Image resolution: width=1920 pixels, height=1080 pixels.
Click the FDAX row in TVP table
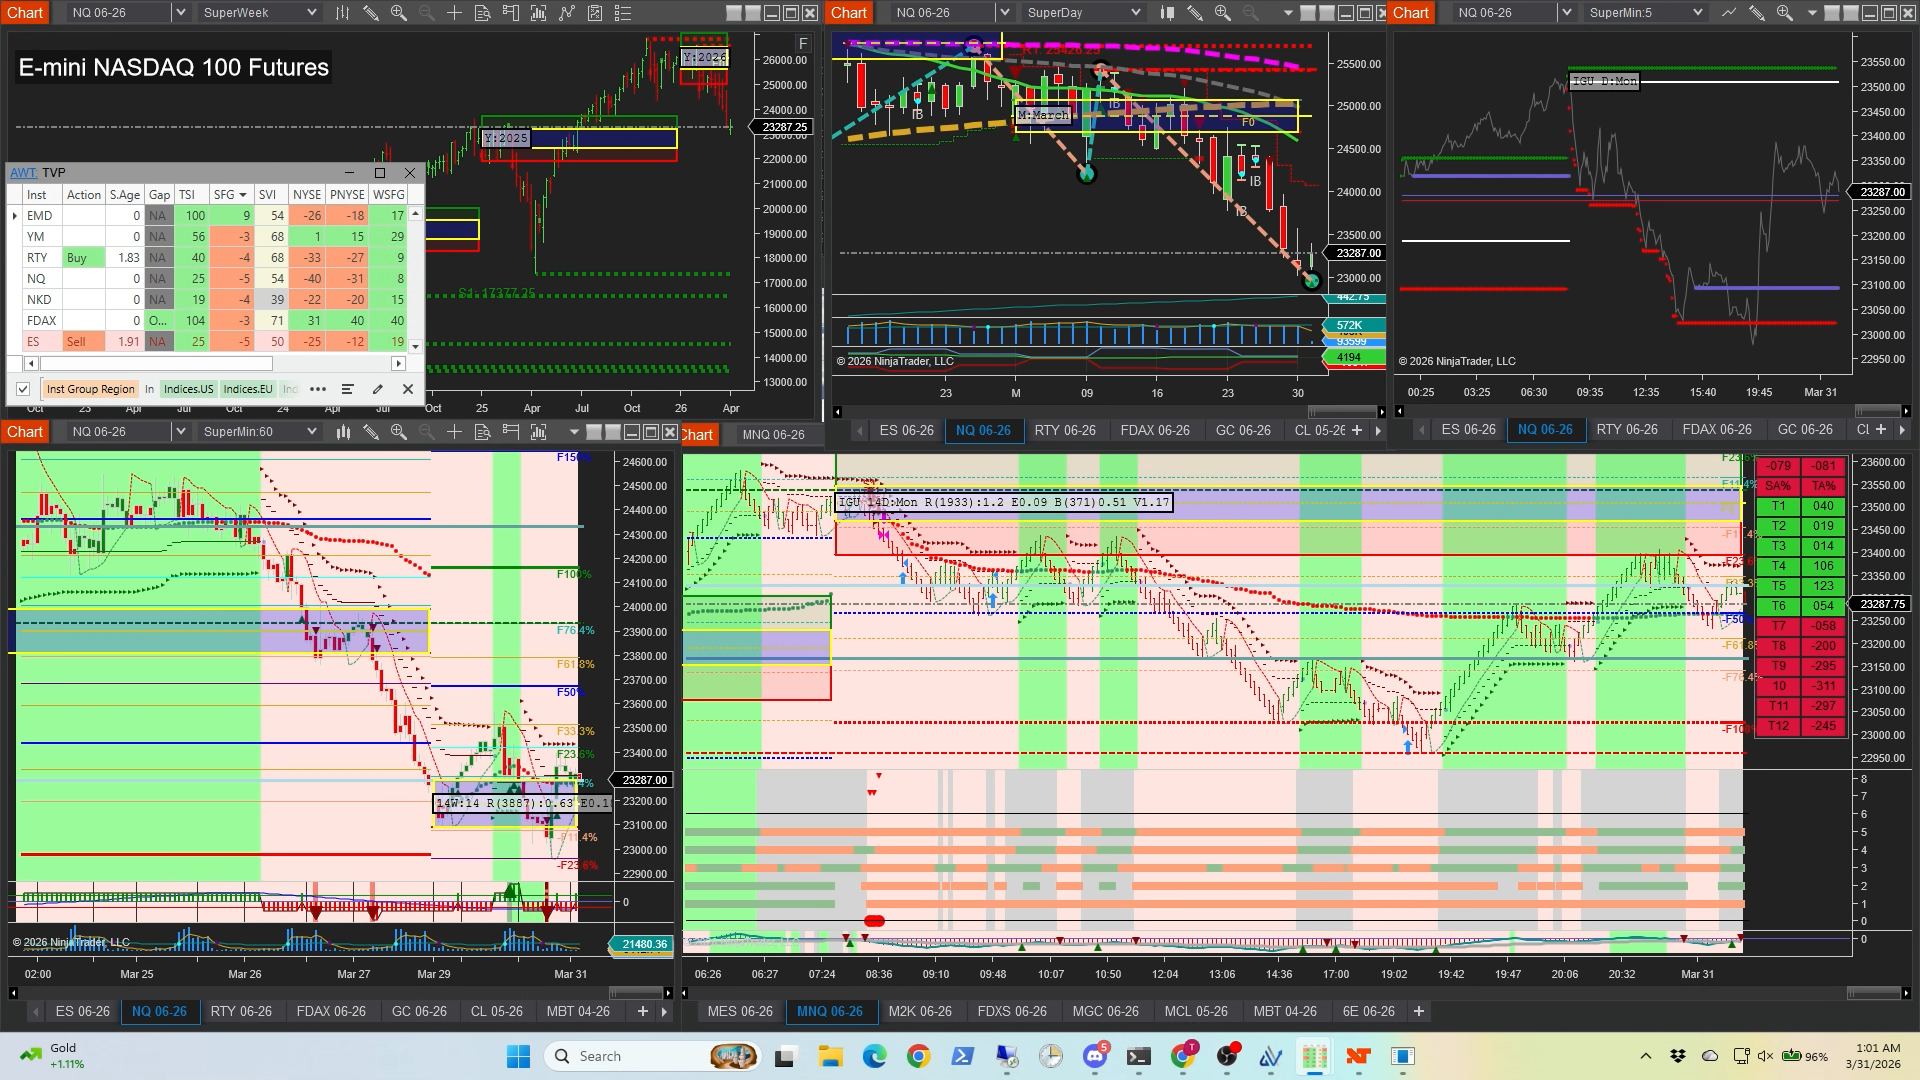tap(214, 321)
